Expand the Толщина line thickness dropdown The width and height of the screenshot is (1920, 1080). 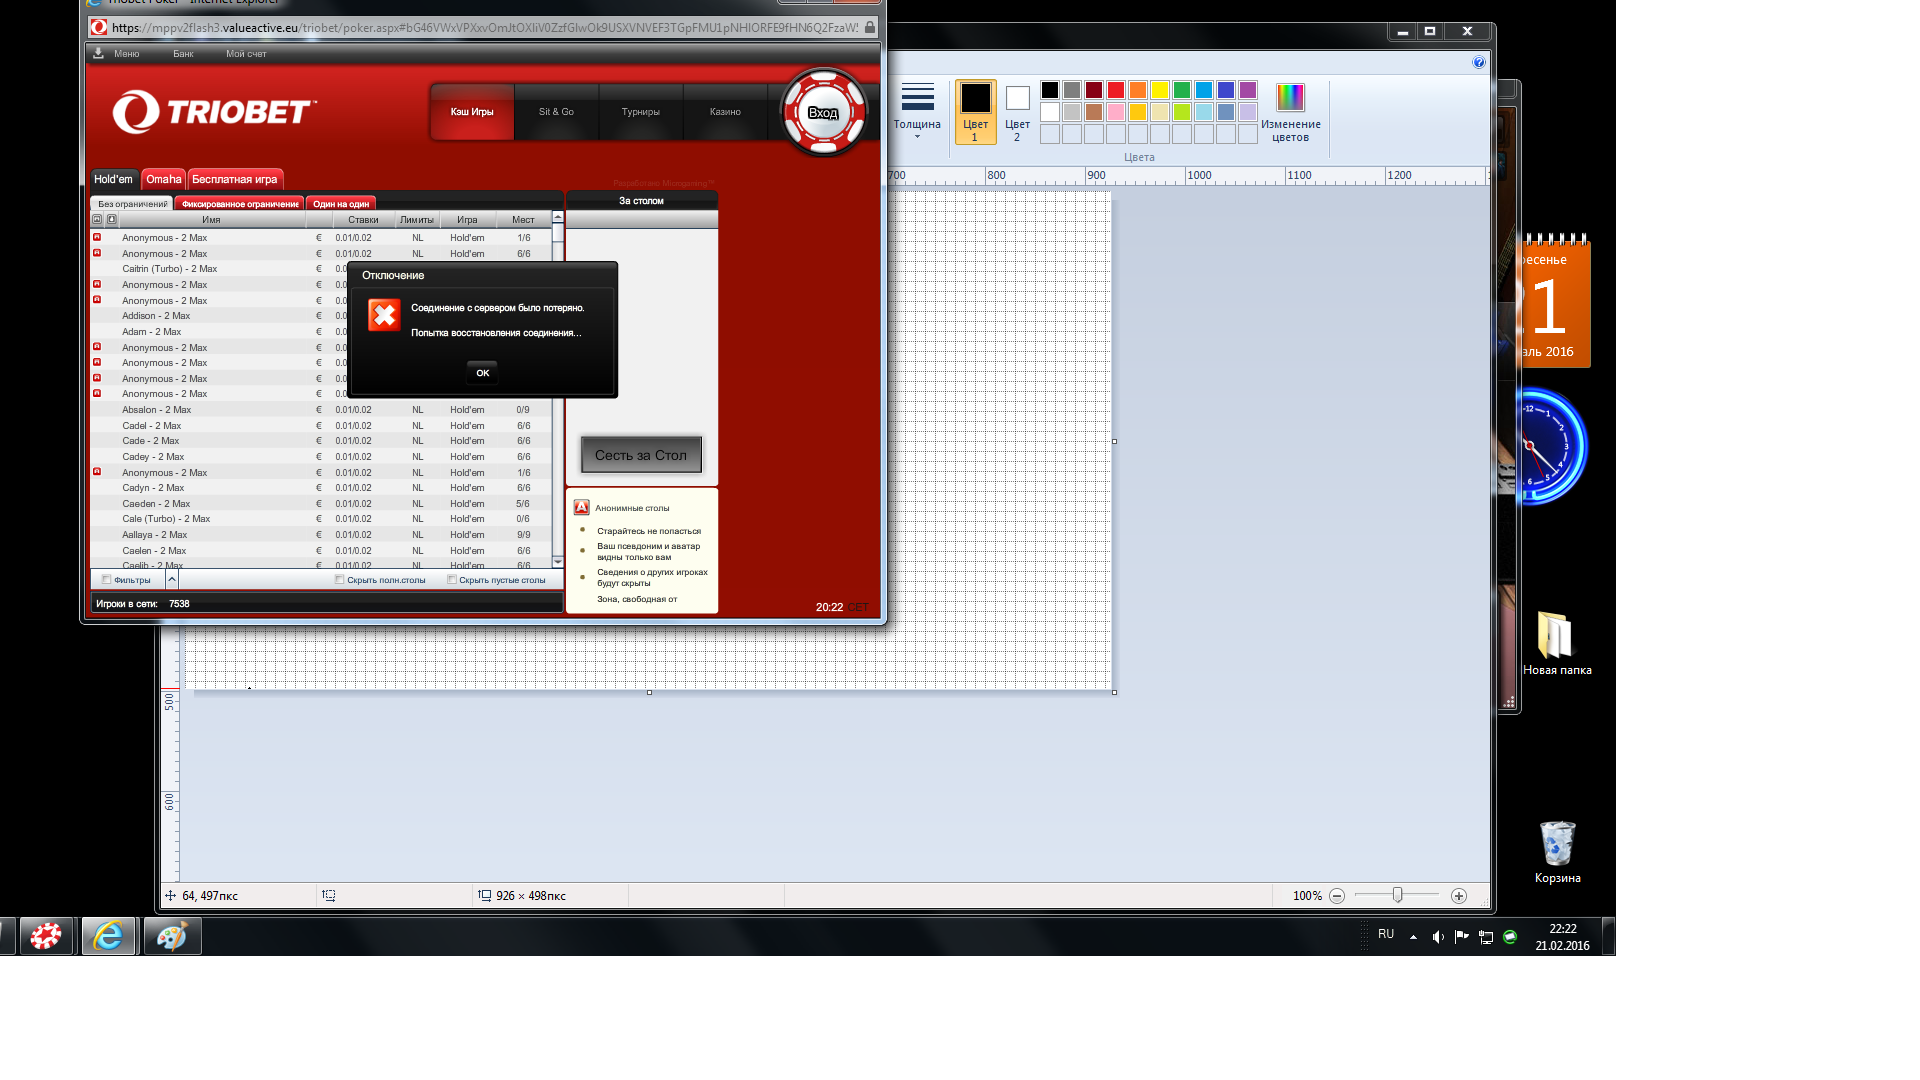(917, 112)
